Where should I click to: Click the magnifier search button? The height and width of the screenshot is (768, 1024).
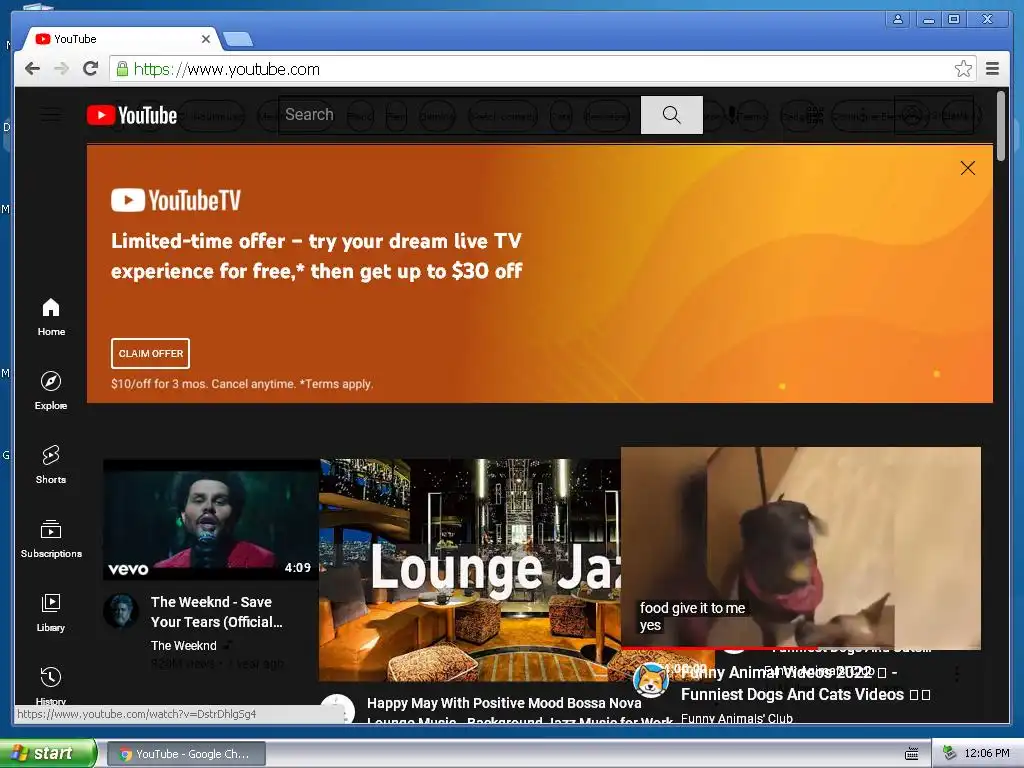671,115
